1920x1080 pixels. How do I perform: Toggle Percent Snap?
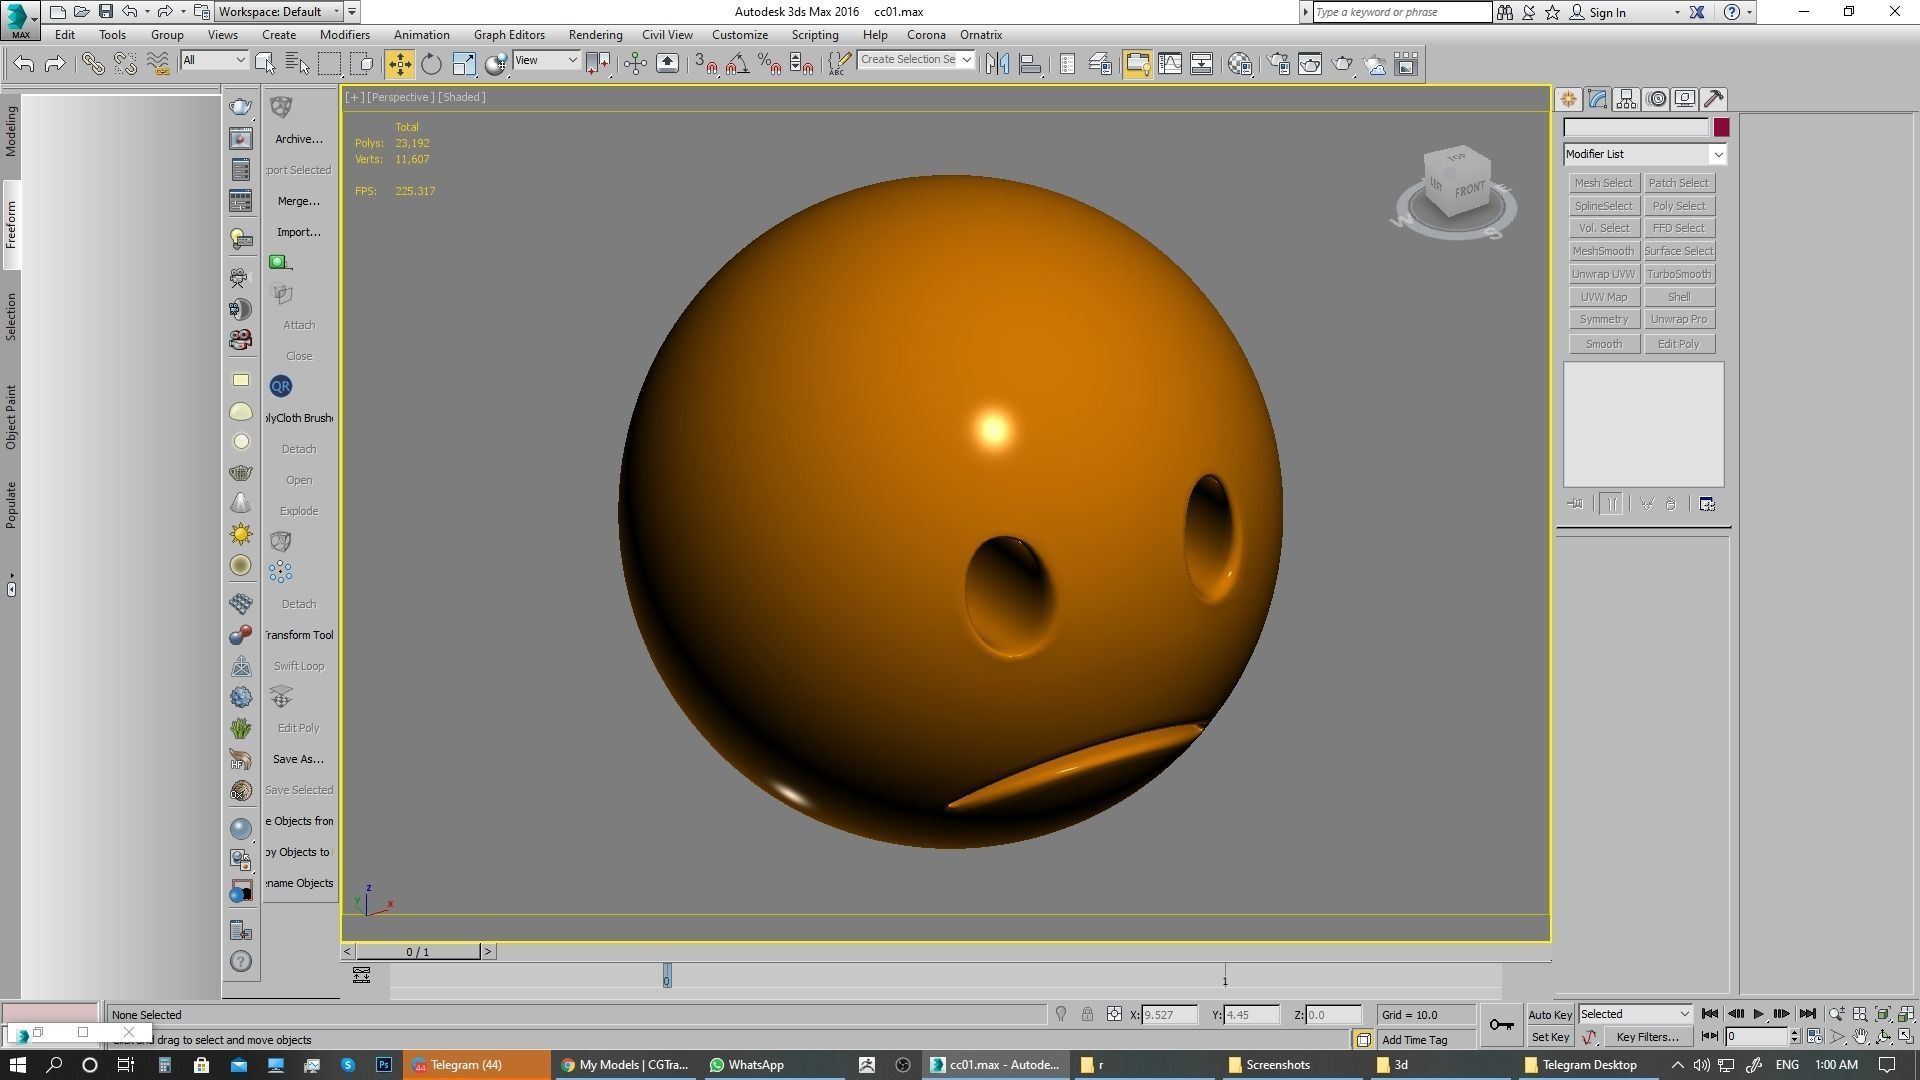tap(769, 64)
